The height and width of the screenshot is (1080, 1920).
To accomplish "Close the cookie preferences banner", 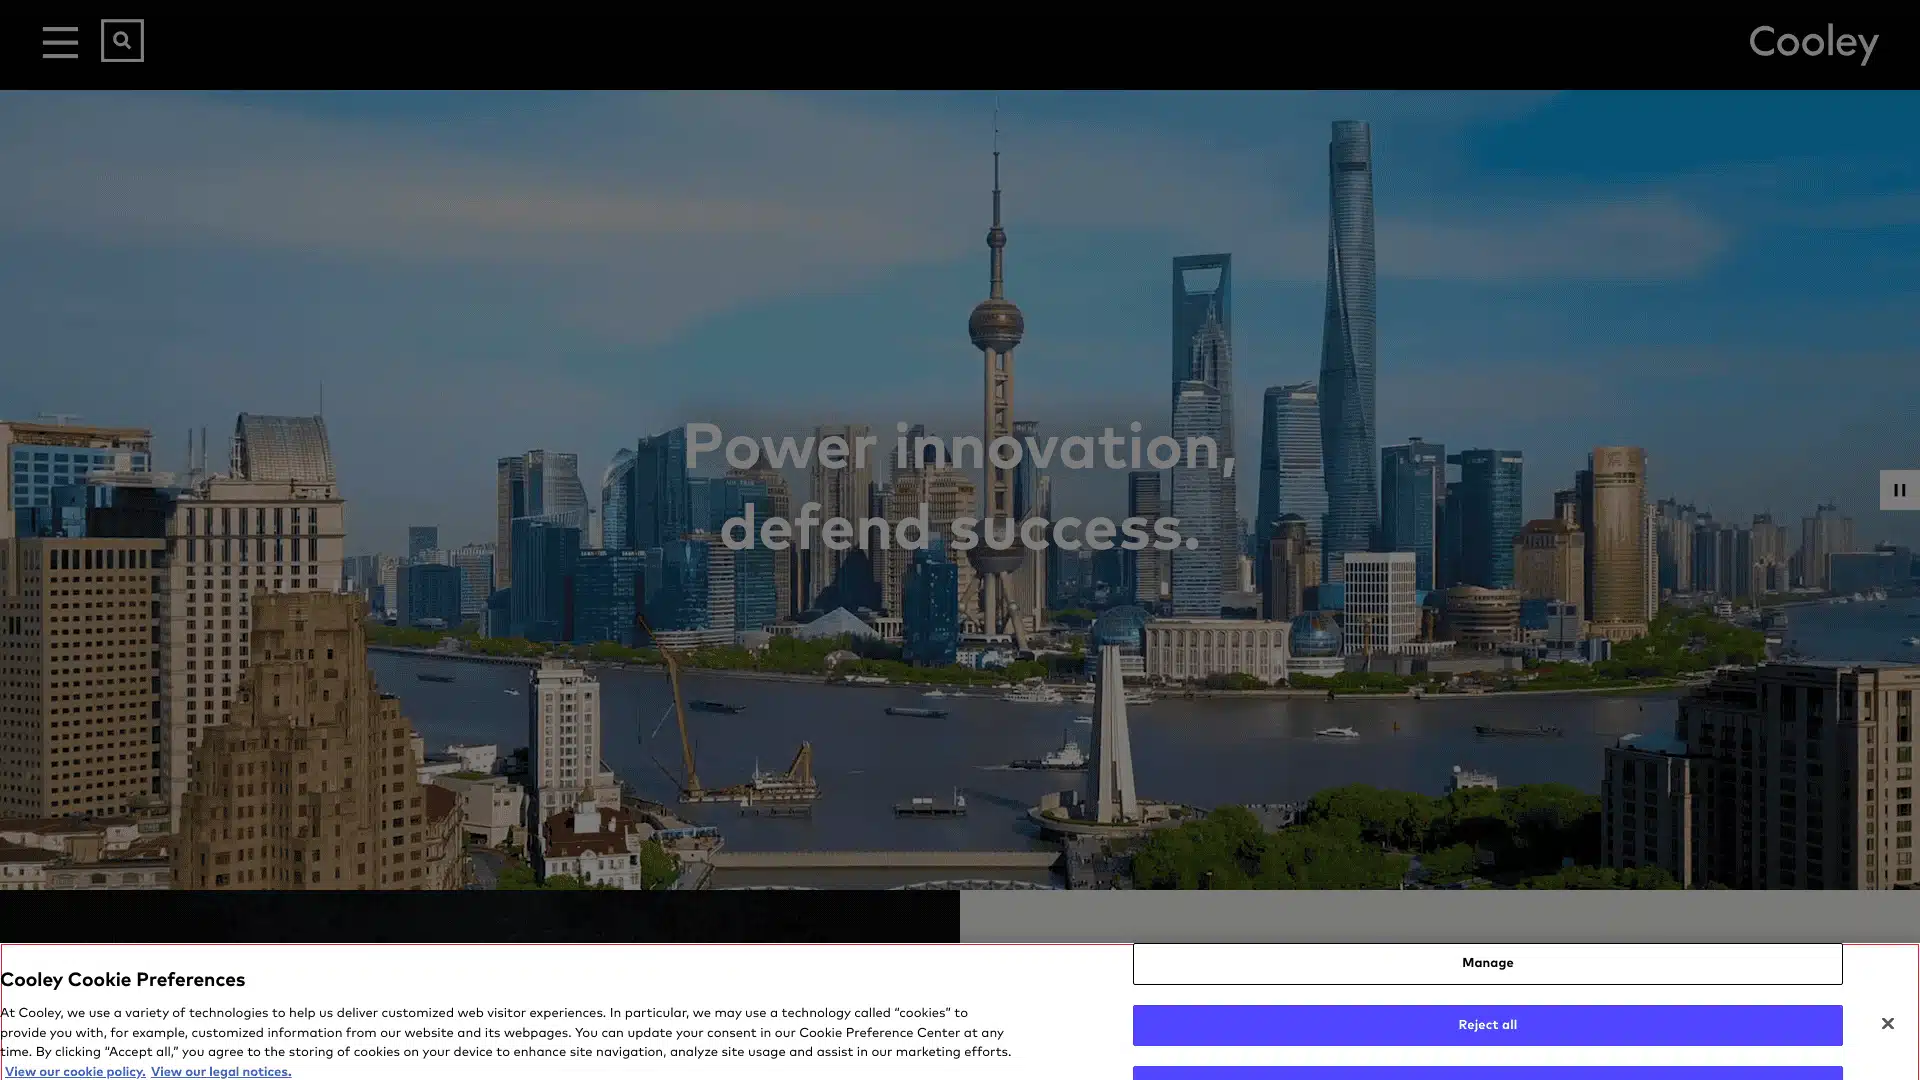I will pos(1887,1023).
